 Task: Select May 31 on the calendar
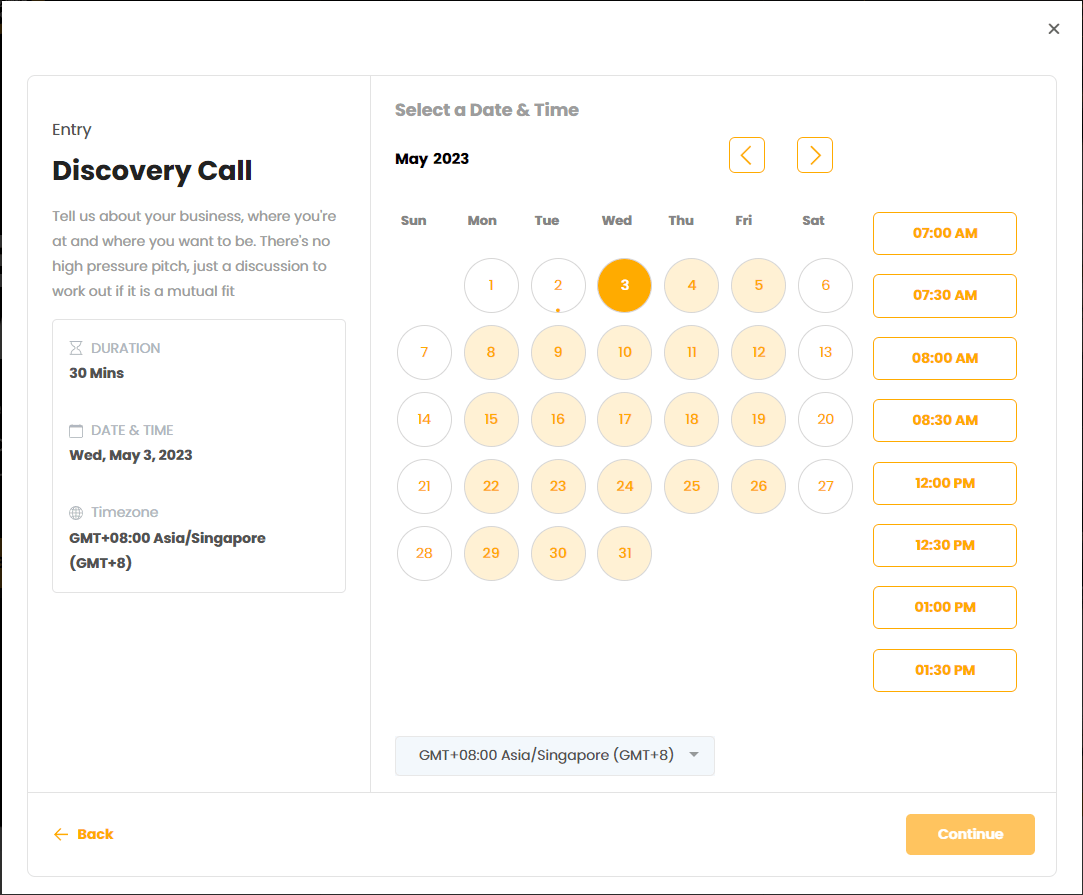click(624, 553)
